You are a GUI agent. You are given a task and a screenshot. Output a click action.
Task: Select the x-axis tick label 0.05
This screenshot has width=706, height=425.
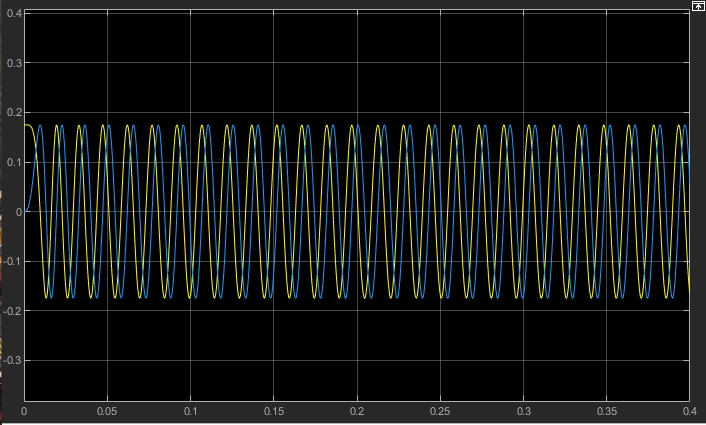(x=107, y=411)
